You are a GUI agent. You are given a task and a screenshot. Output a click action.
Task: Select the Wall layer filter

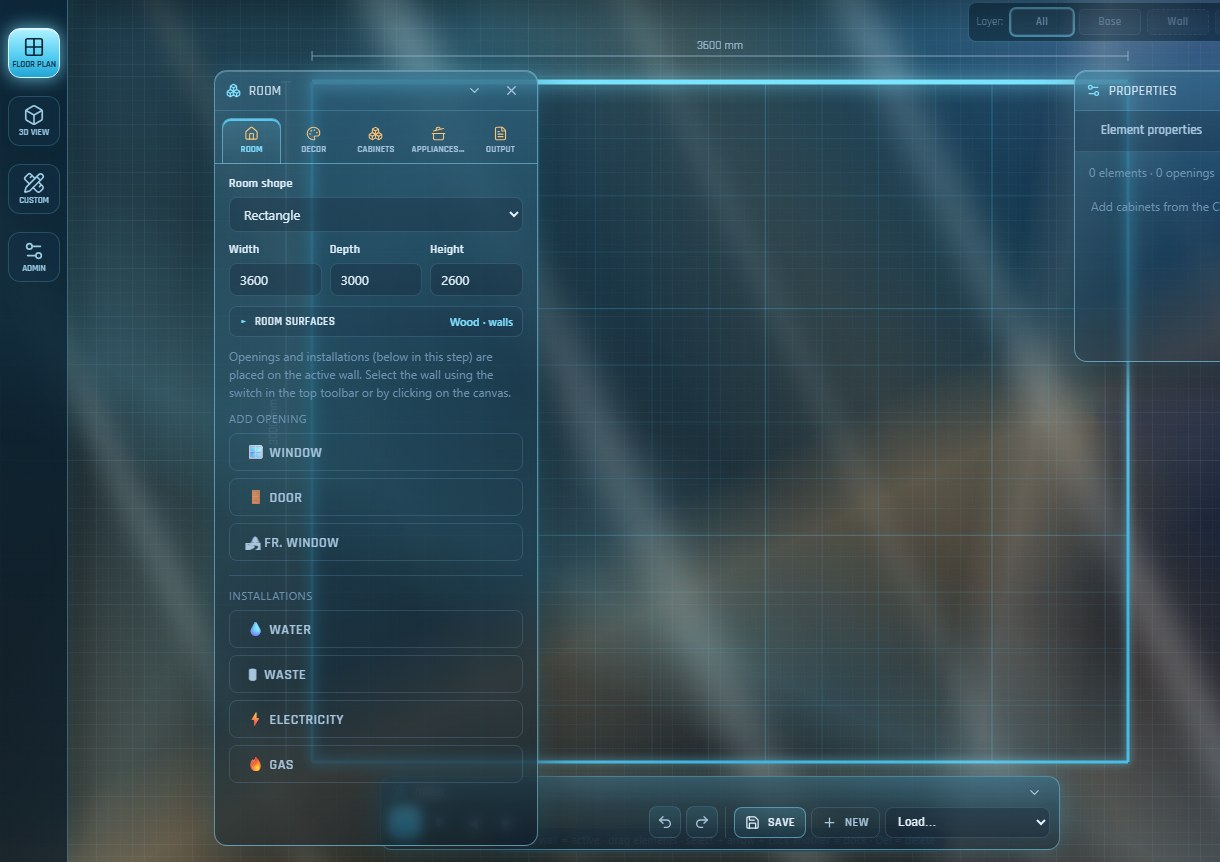coord(1178,22)
